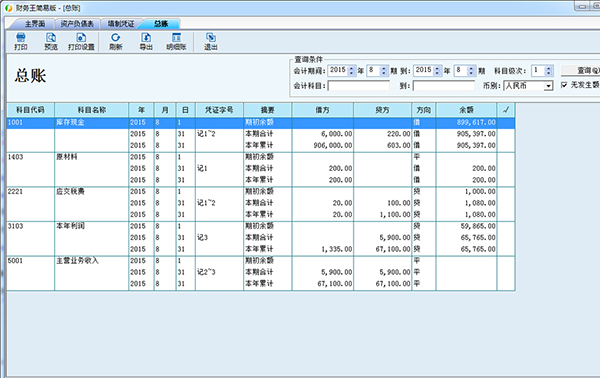Click the 余额 column header
Viewport: 600px width, 378px height.
point(466,110)
